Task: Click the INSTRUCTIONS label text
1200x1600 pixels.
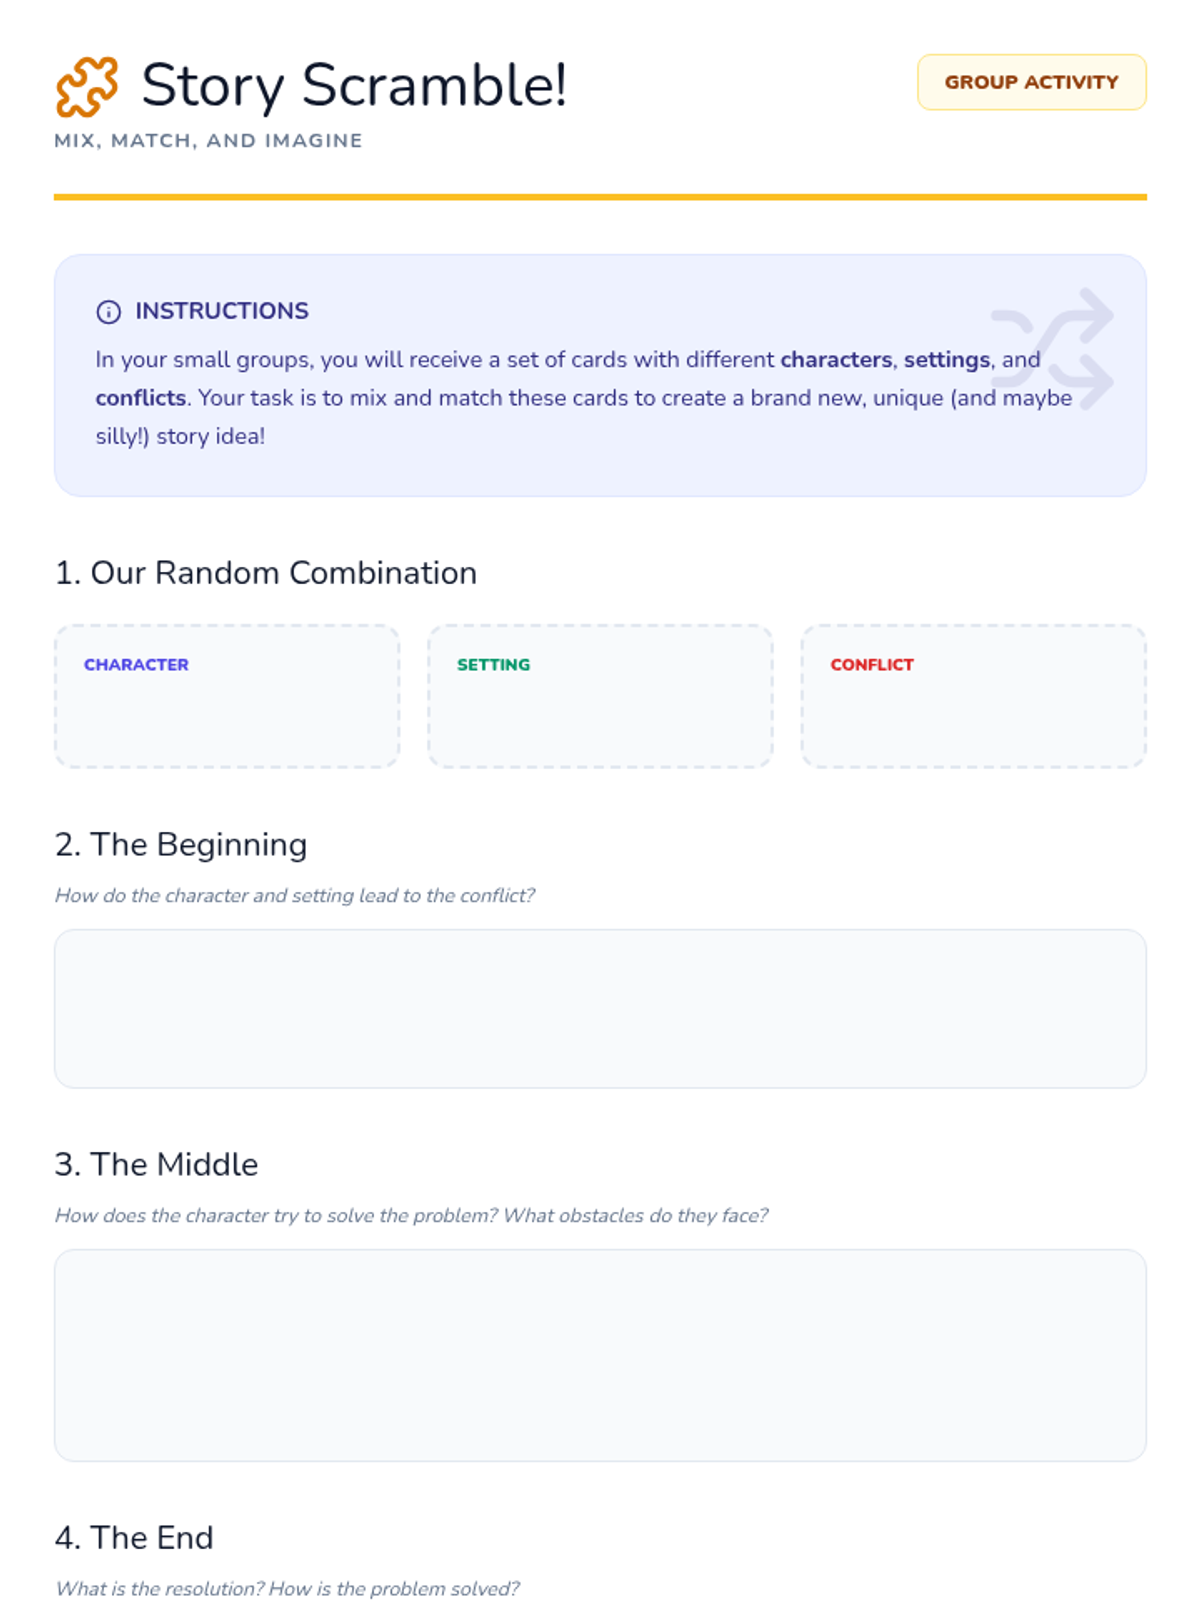Action: click(222, 311)
